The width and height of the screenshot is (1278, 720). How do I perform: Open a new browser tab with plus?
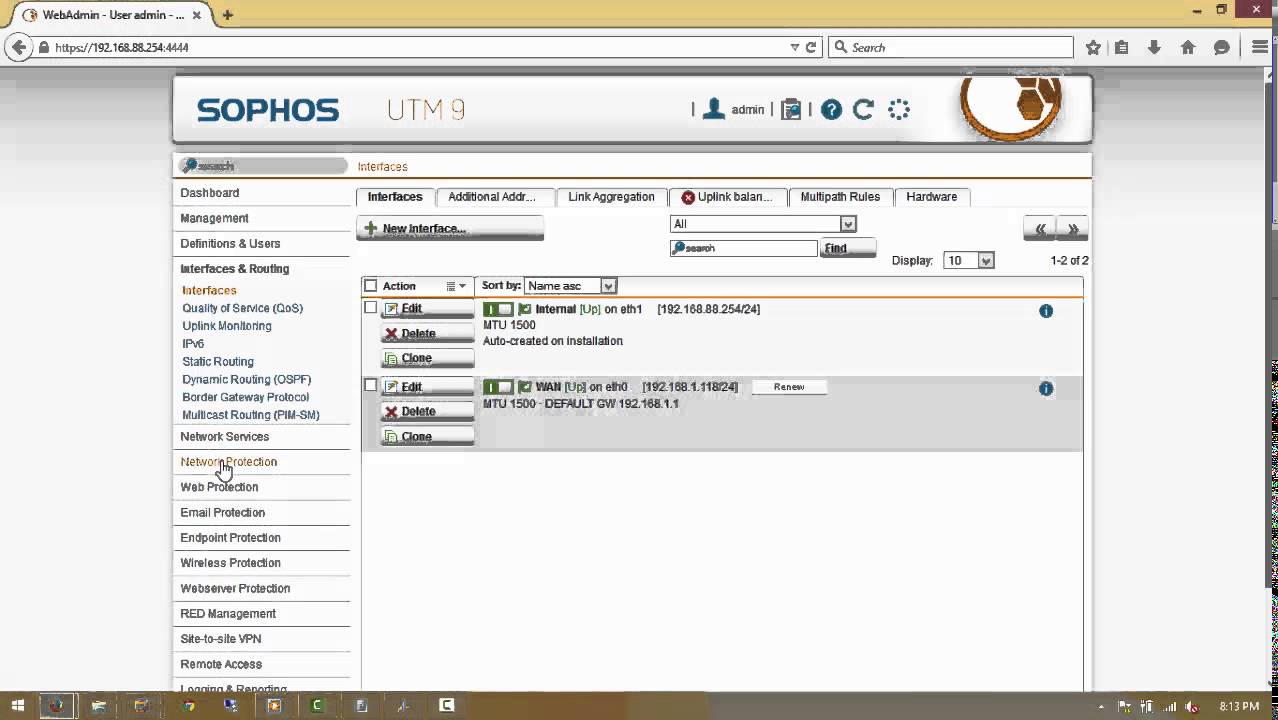pyautogui.click(x=228, y=15)
